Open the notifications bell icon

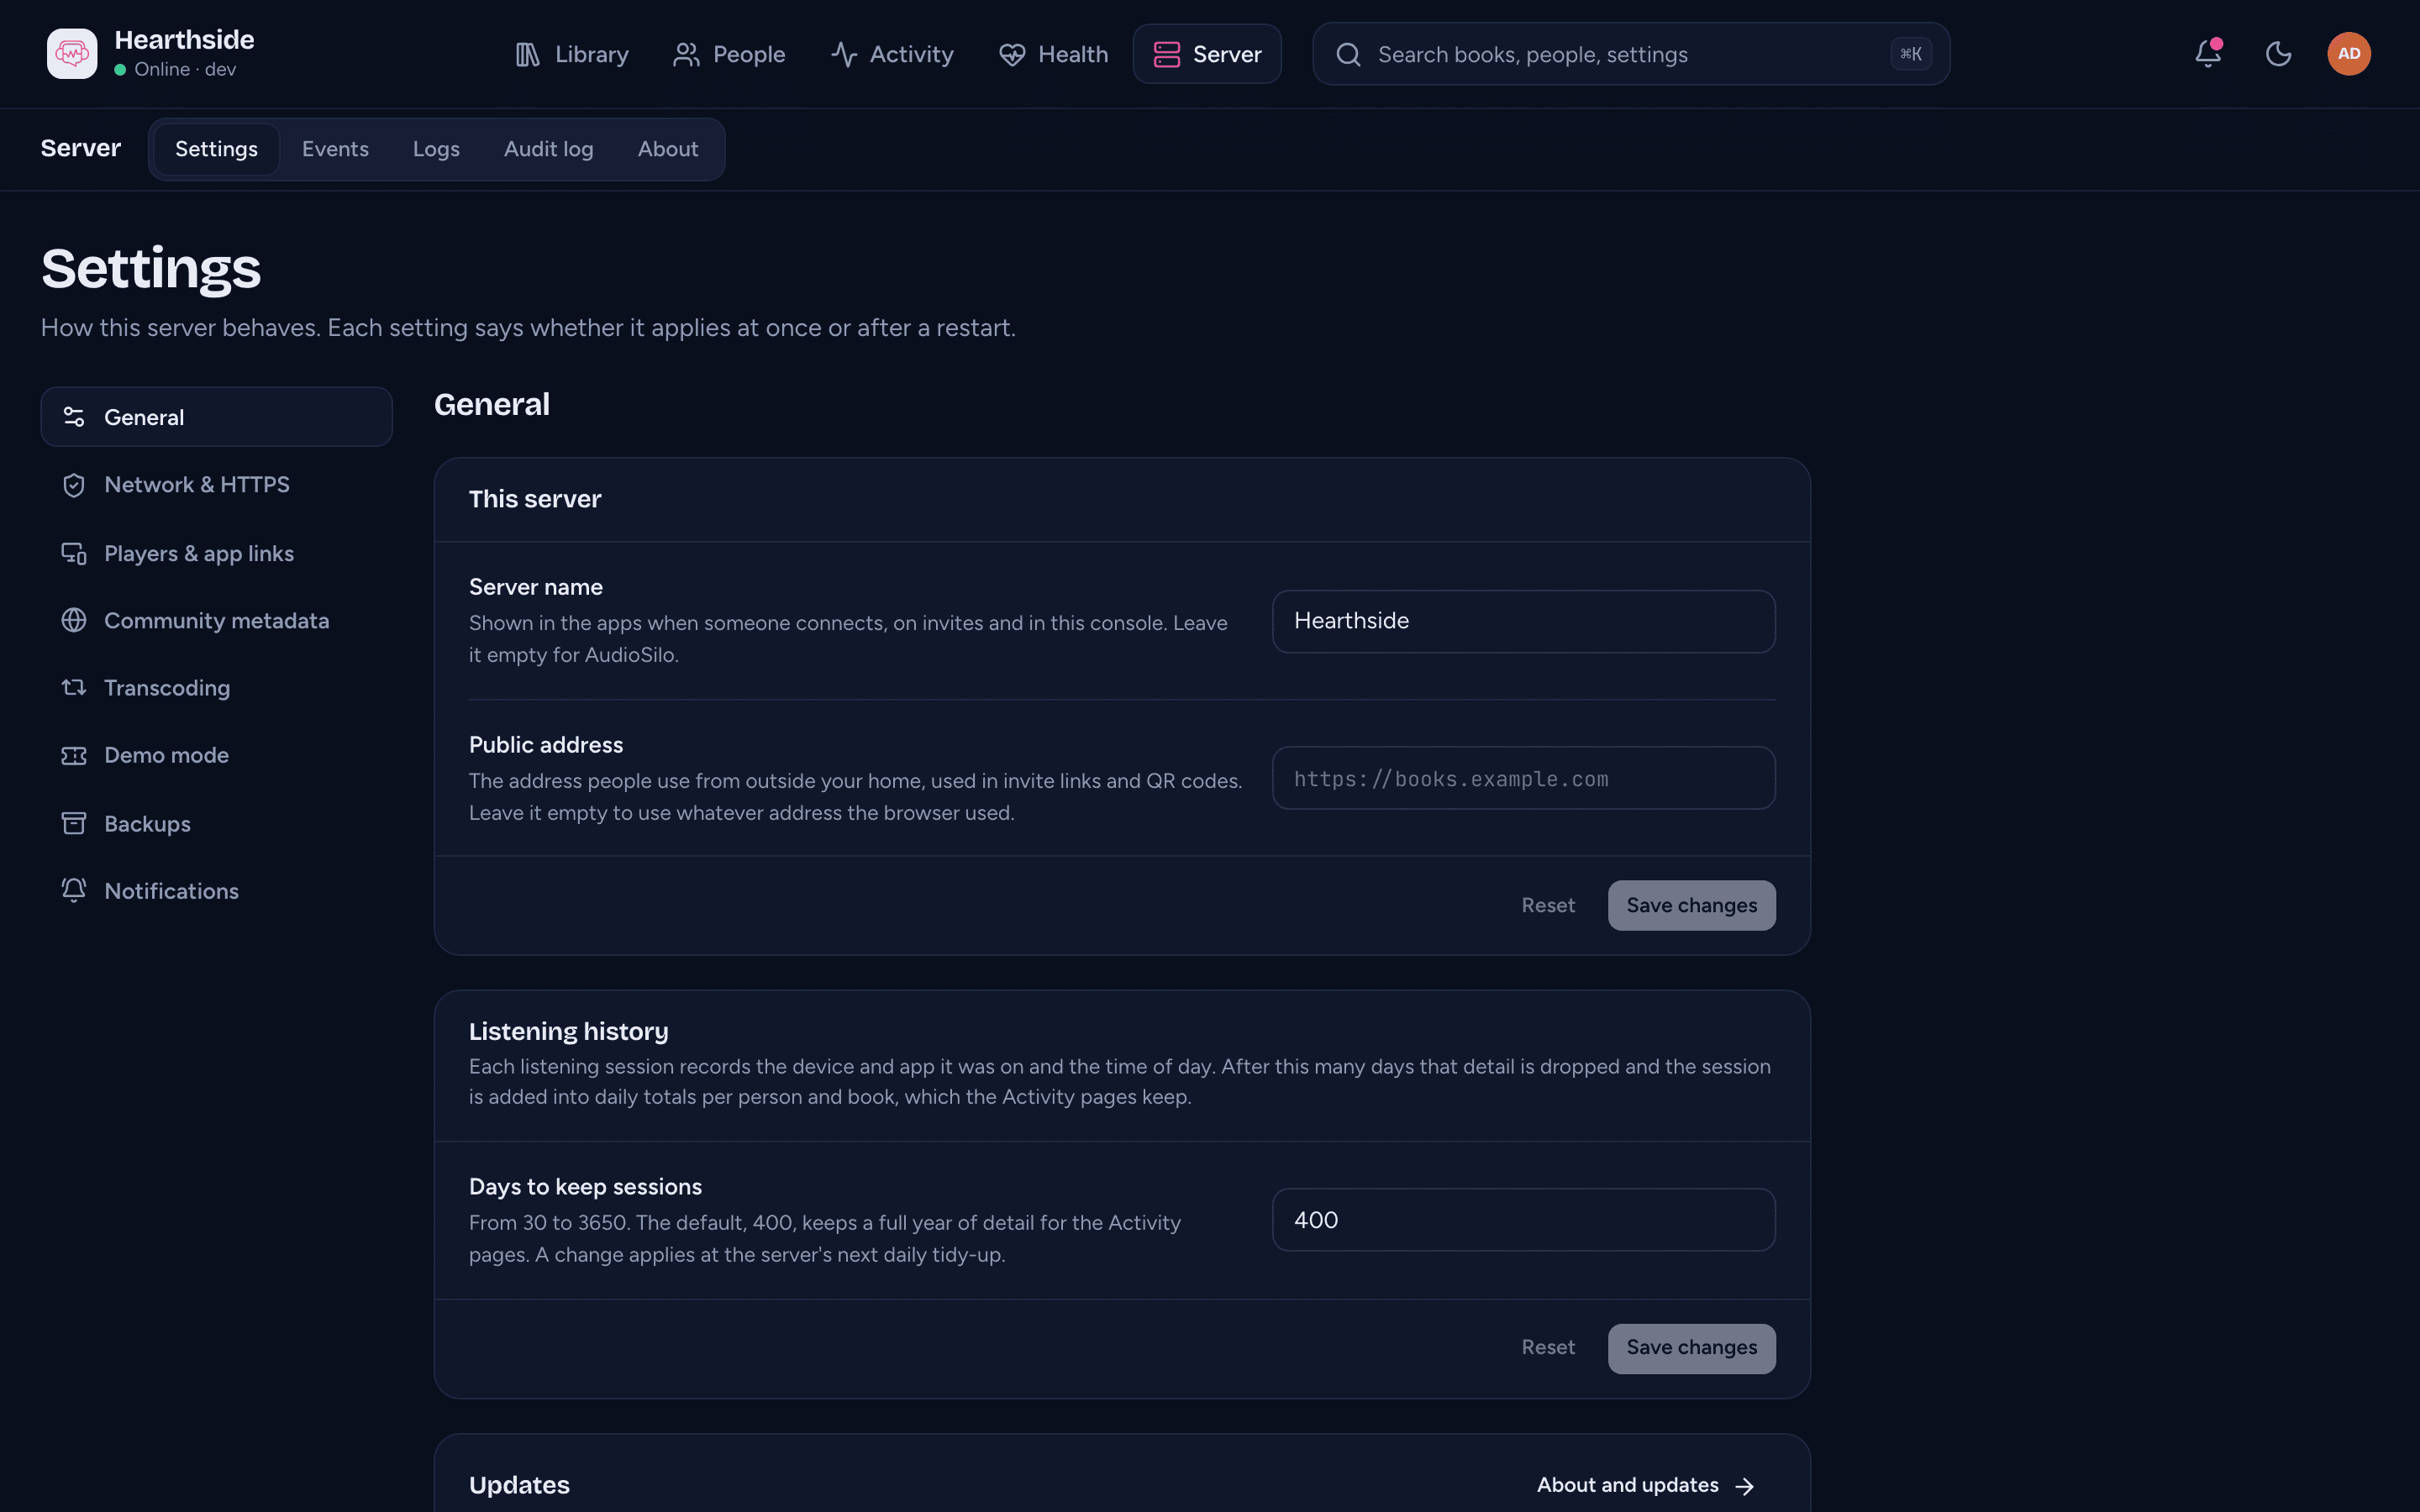(x=2208, y=54)
